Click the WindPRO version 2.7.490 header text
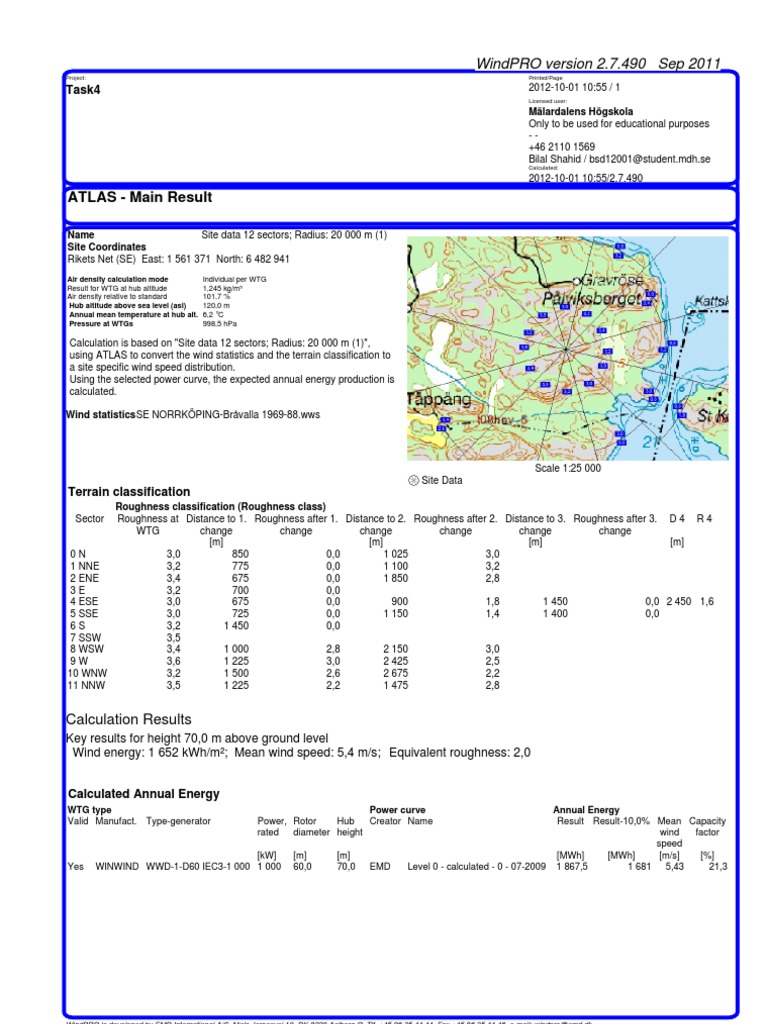 click(598, 63)
